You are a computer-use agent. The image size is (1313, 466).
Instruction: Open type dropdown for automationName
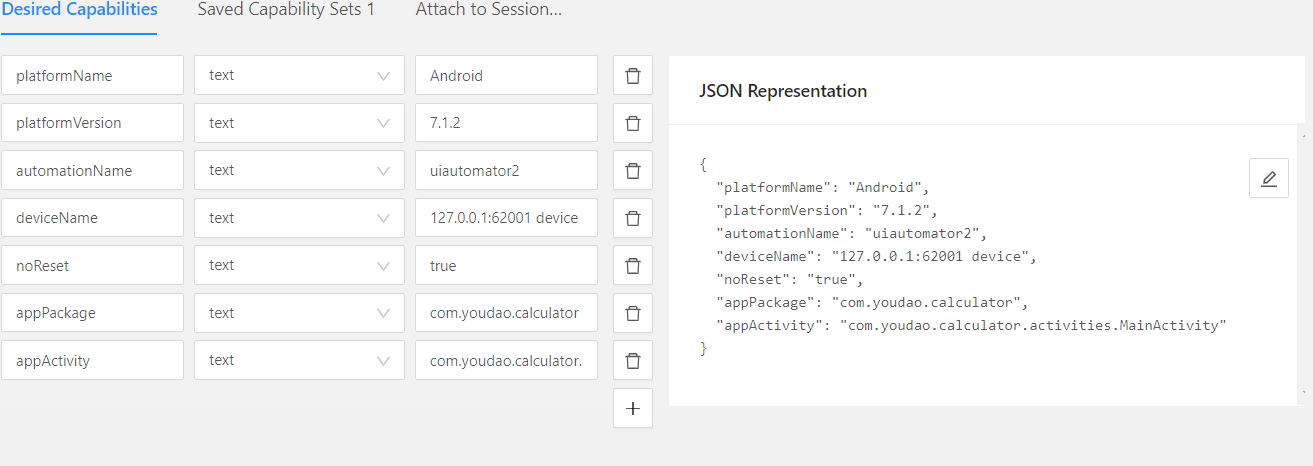click(x=299, y=170)
